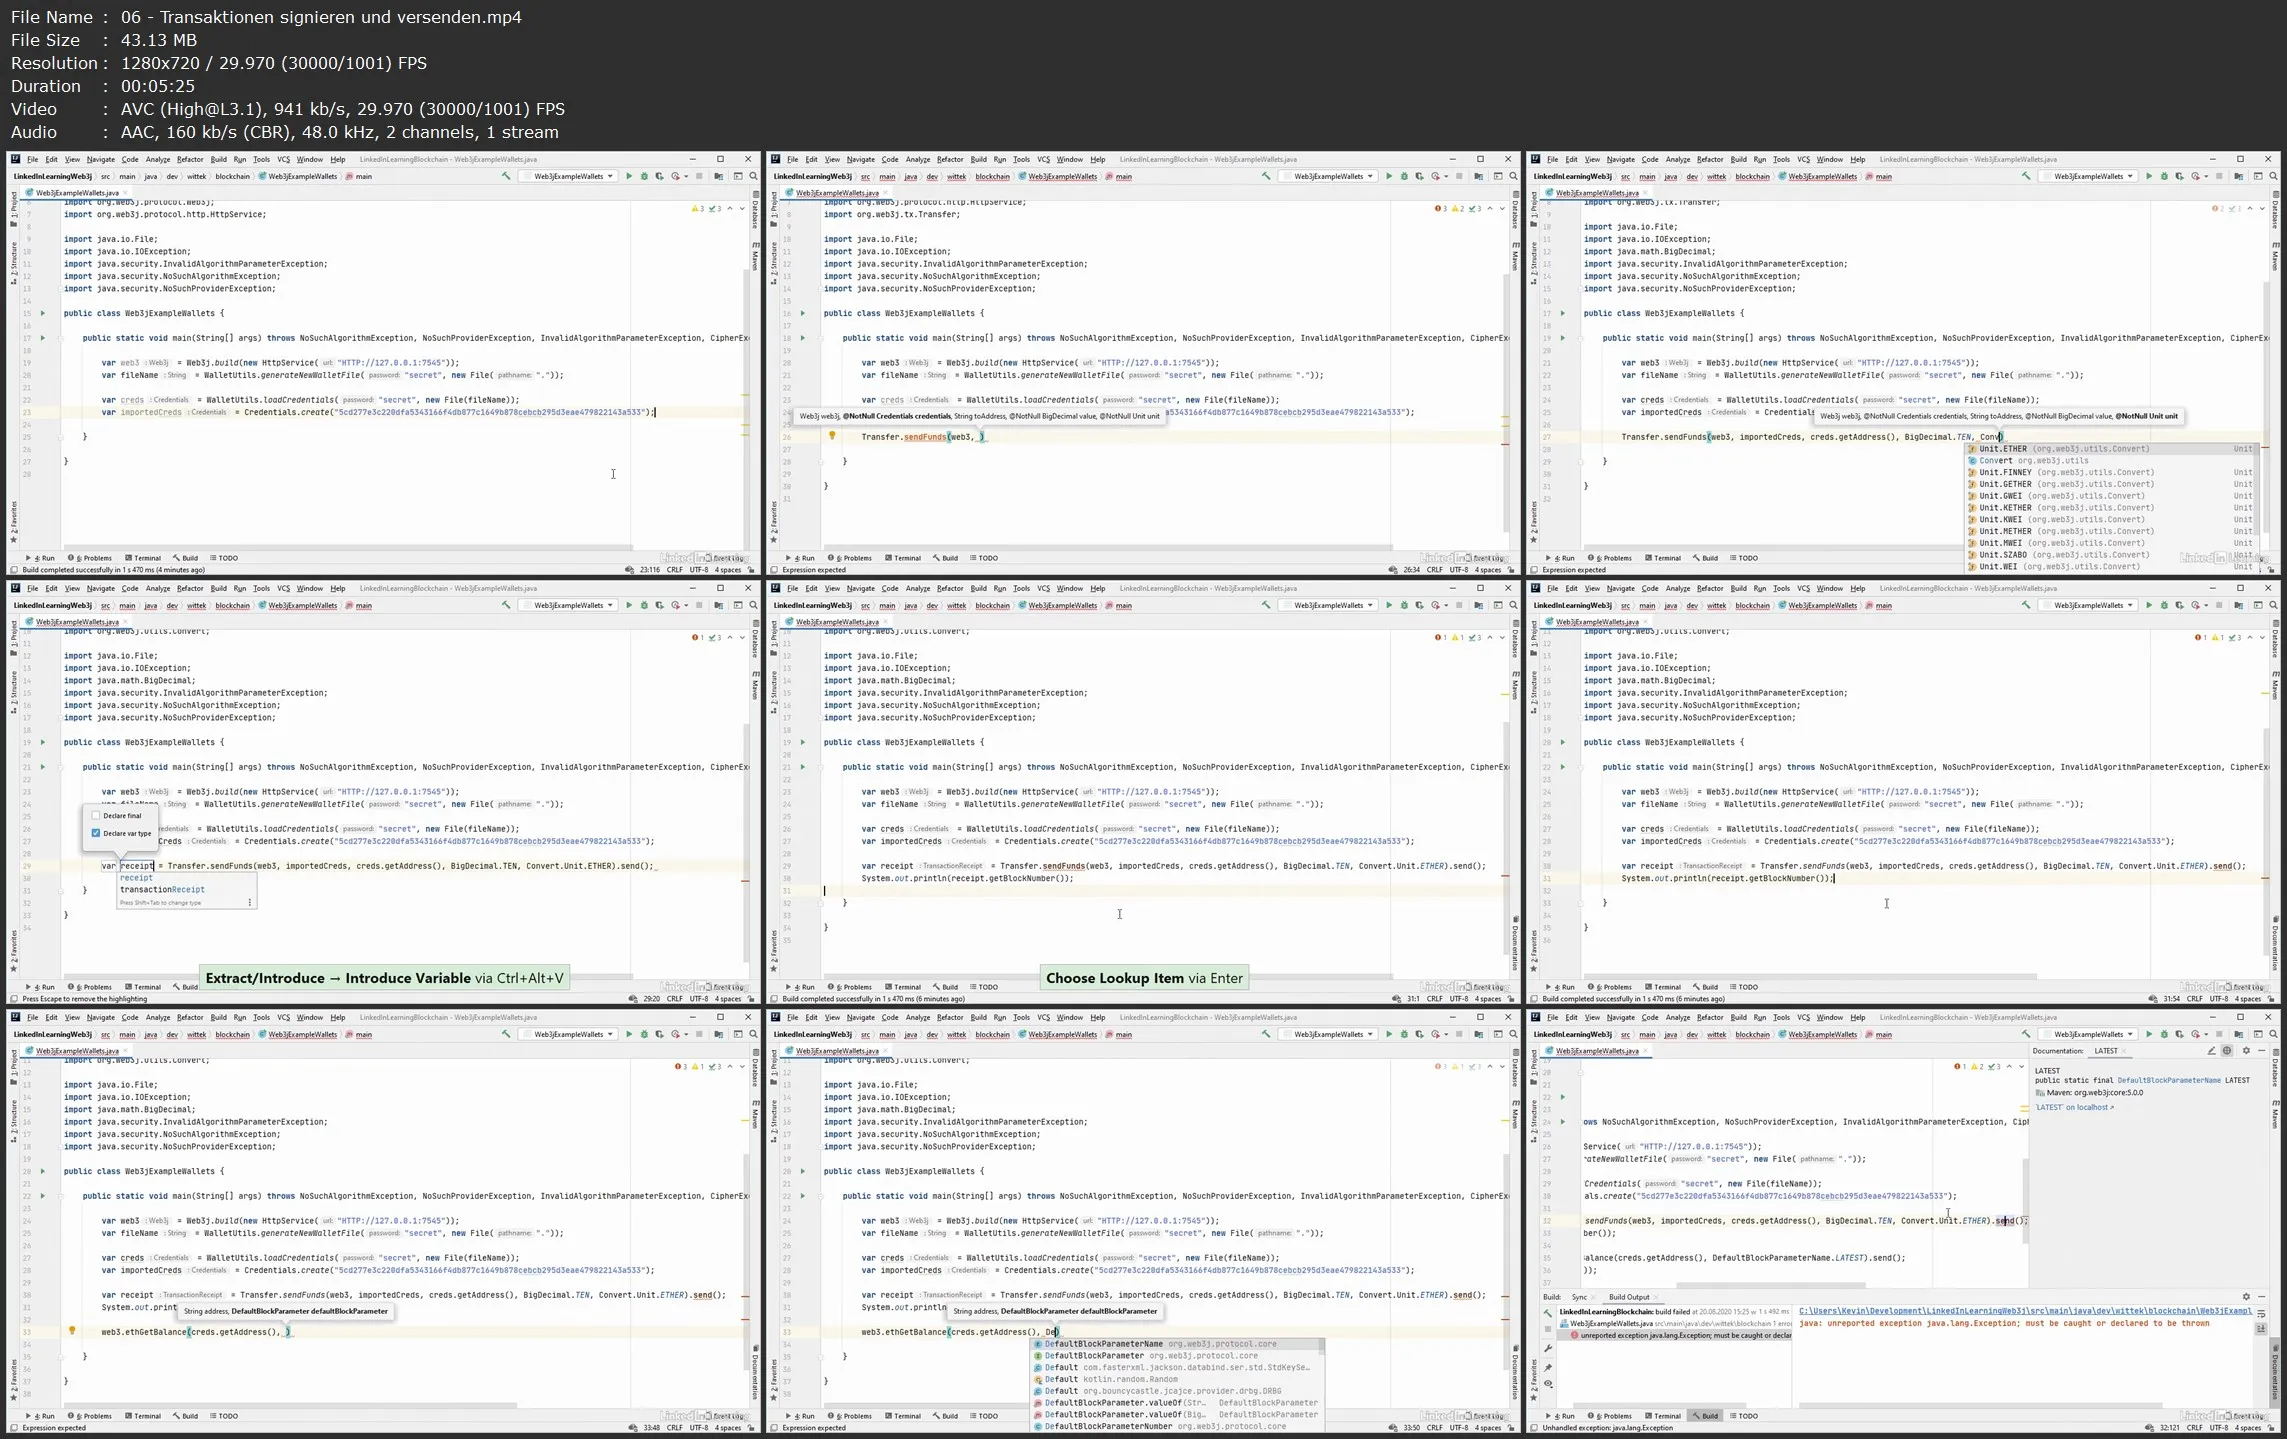
Task: Open the gear settings icon of the Documentation panel
Action: coord(2246,1051)
